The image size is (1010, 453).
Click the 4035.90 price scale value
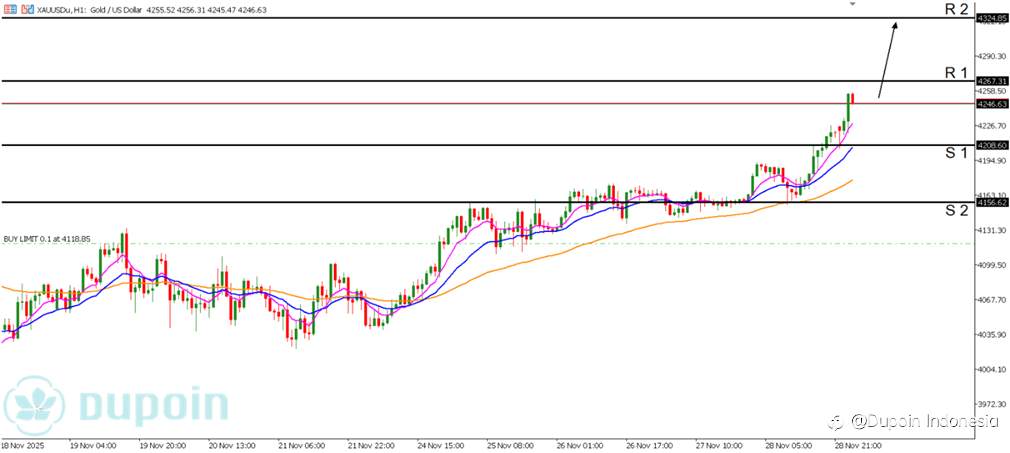[992, 334]
